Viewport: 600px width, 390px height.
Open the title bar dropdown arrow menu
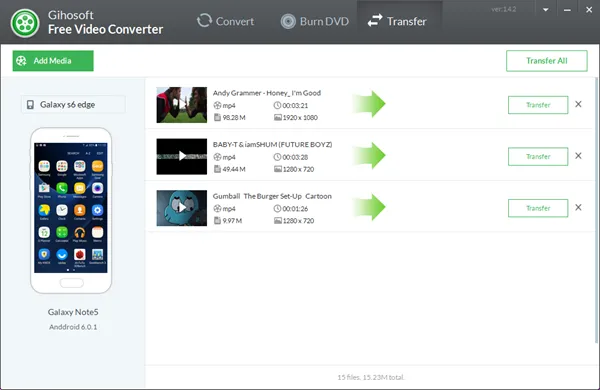point(546,10)
